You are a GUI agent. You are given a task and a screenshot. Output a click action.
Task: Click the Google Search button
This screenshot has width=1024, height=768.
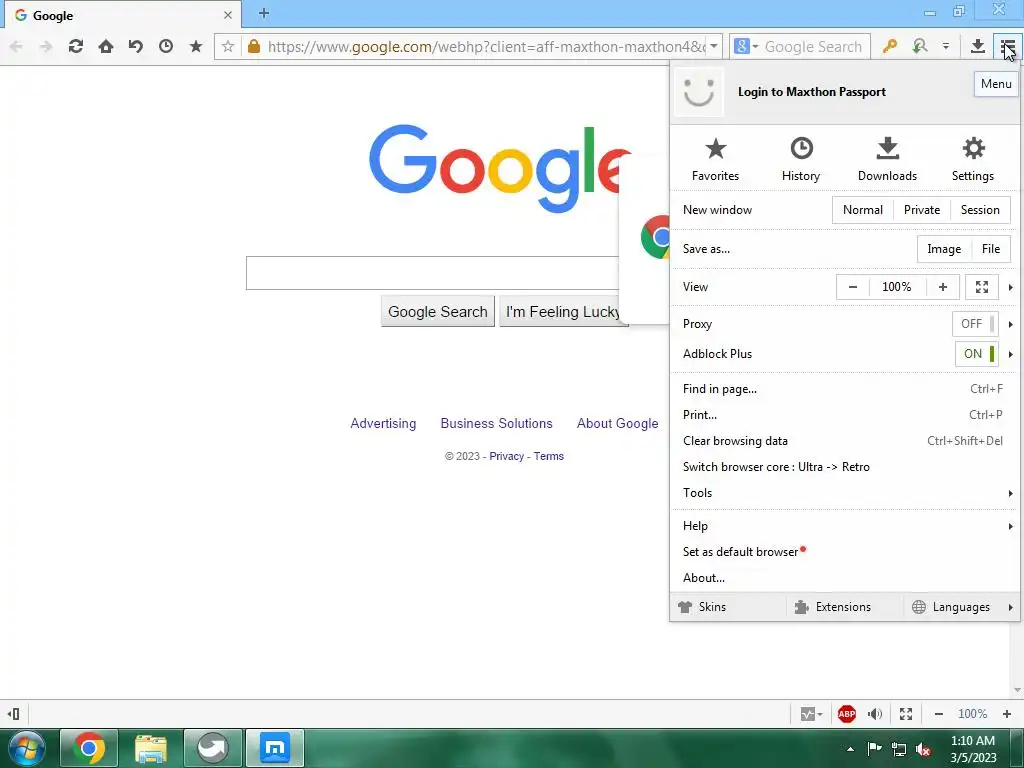click(438, 312)
